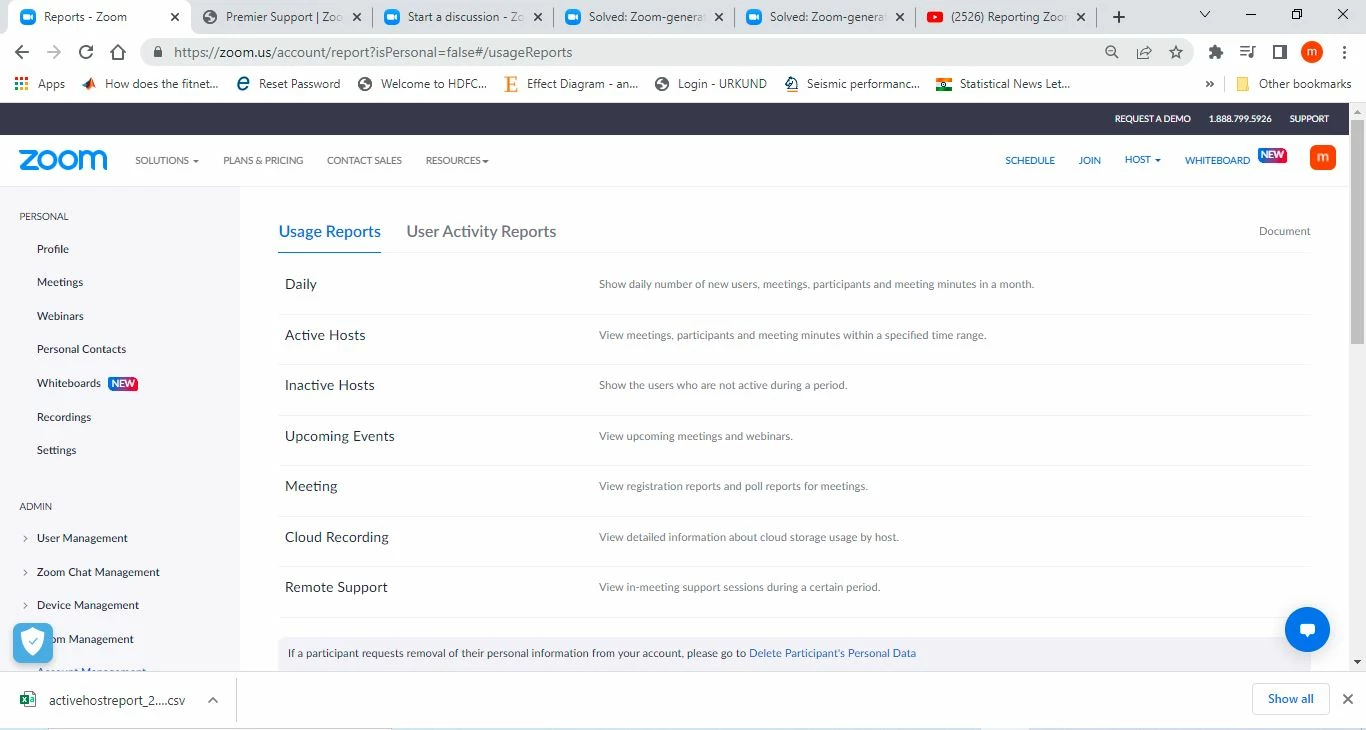Image resolution: width=1366 pixels, height=730 pixels.
Task: Open Plans & Pricing menu item
Action: pyautogui.click(x=263, y=160)
